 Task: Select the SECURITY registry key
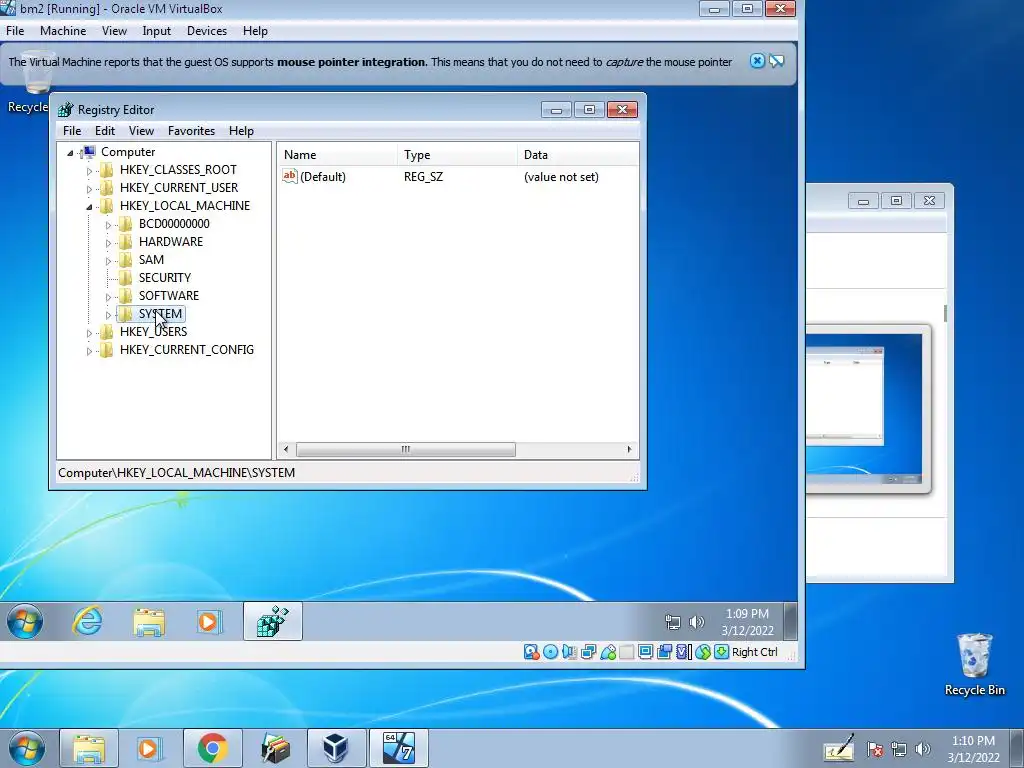tap(165, 278)
